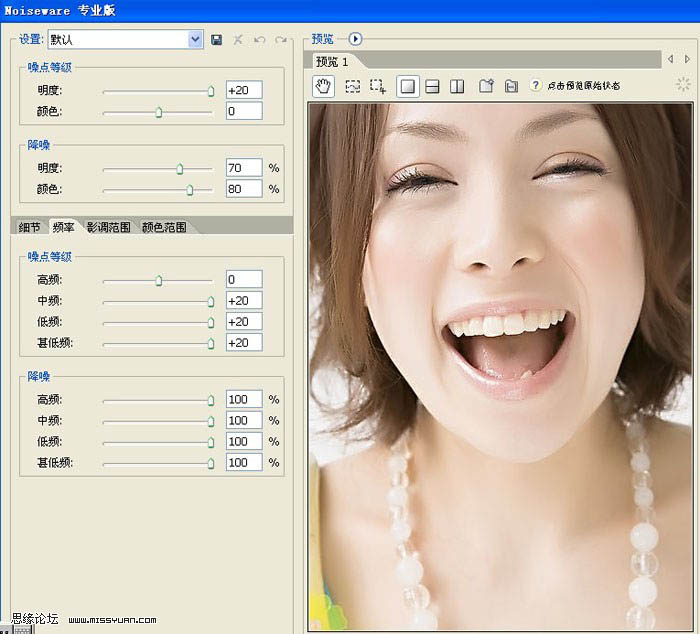
Task: Save settings with the floppy disk icon
Action: [216, 40]
